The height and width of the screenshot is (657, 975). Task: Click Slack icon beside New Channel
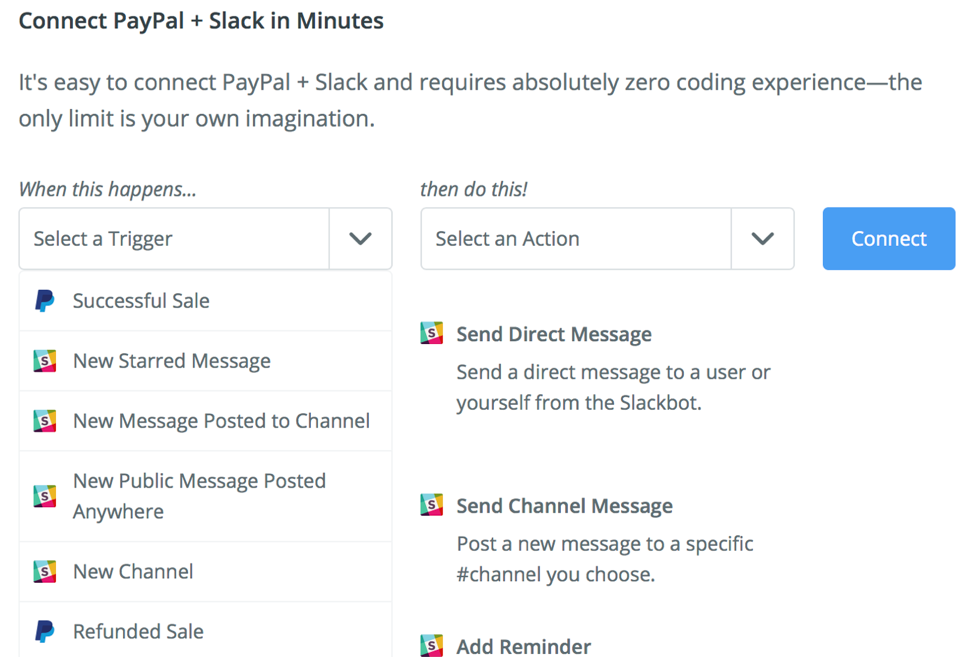coord(45,572)
